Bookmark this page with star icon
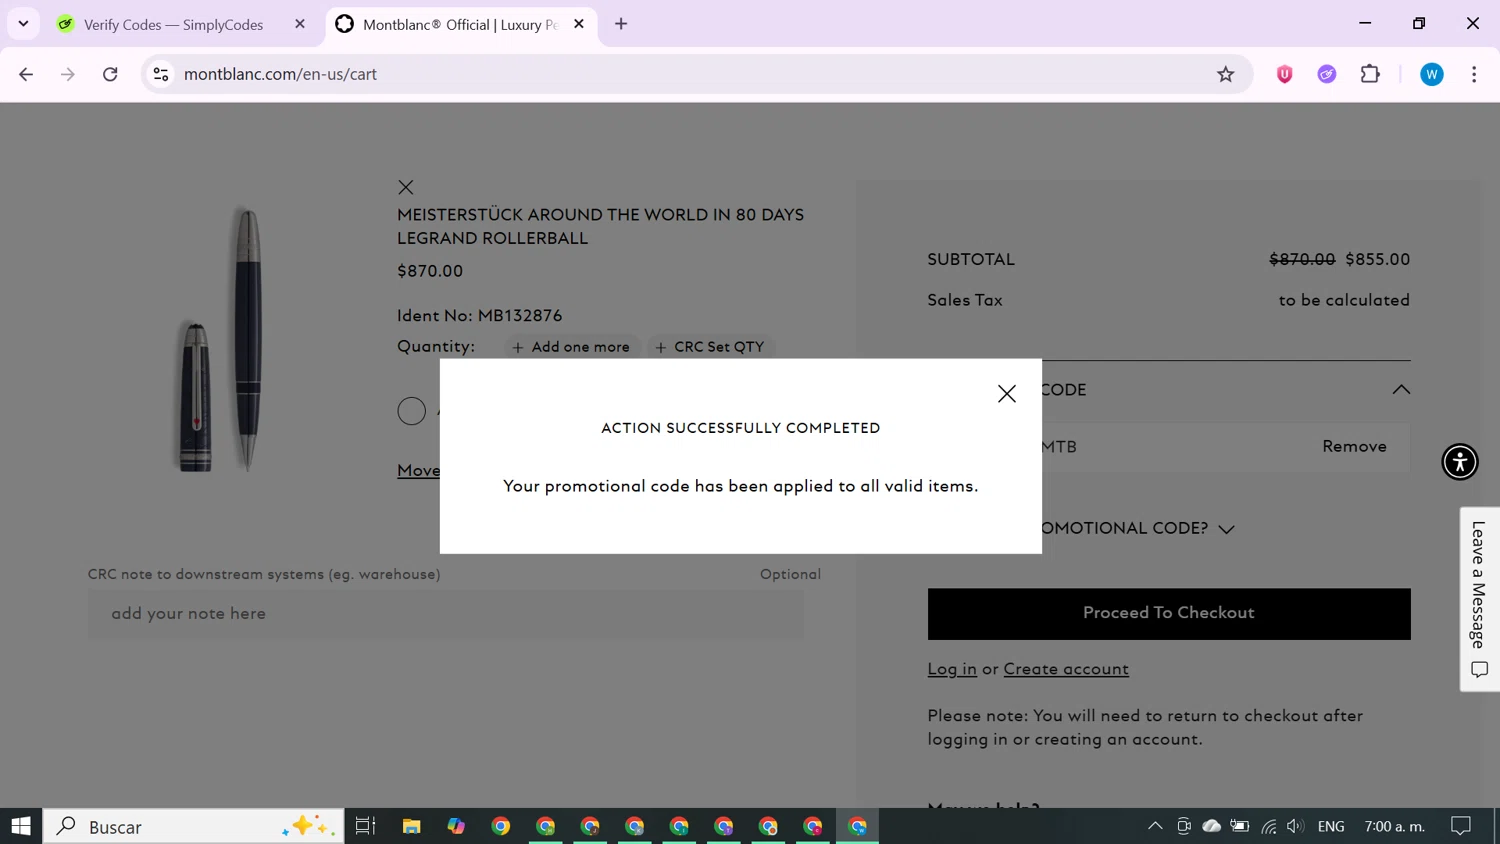This screenshot has width=1500, height=844. pos(1225,74)
